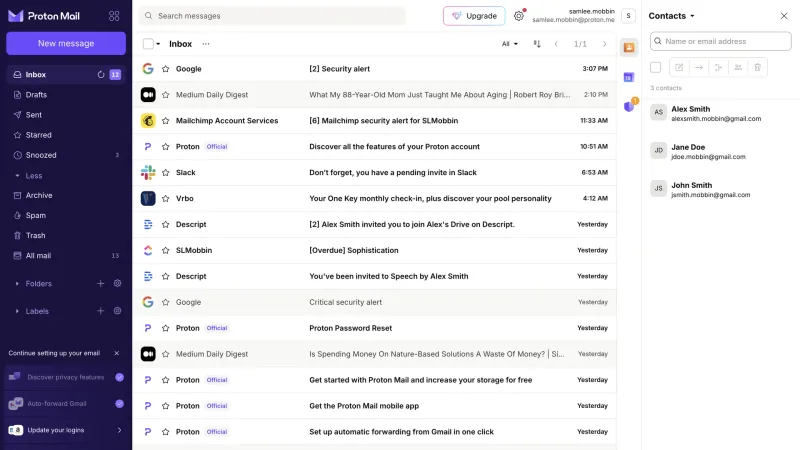Open the settings gear icon

(518, 16)
